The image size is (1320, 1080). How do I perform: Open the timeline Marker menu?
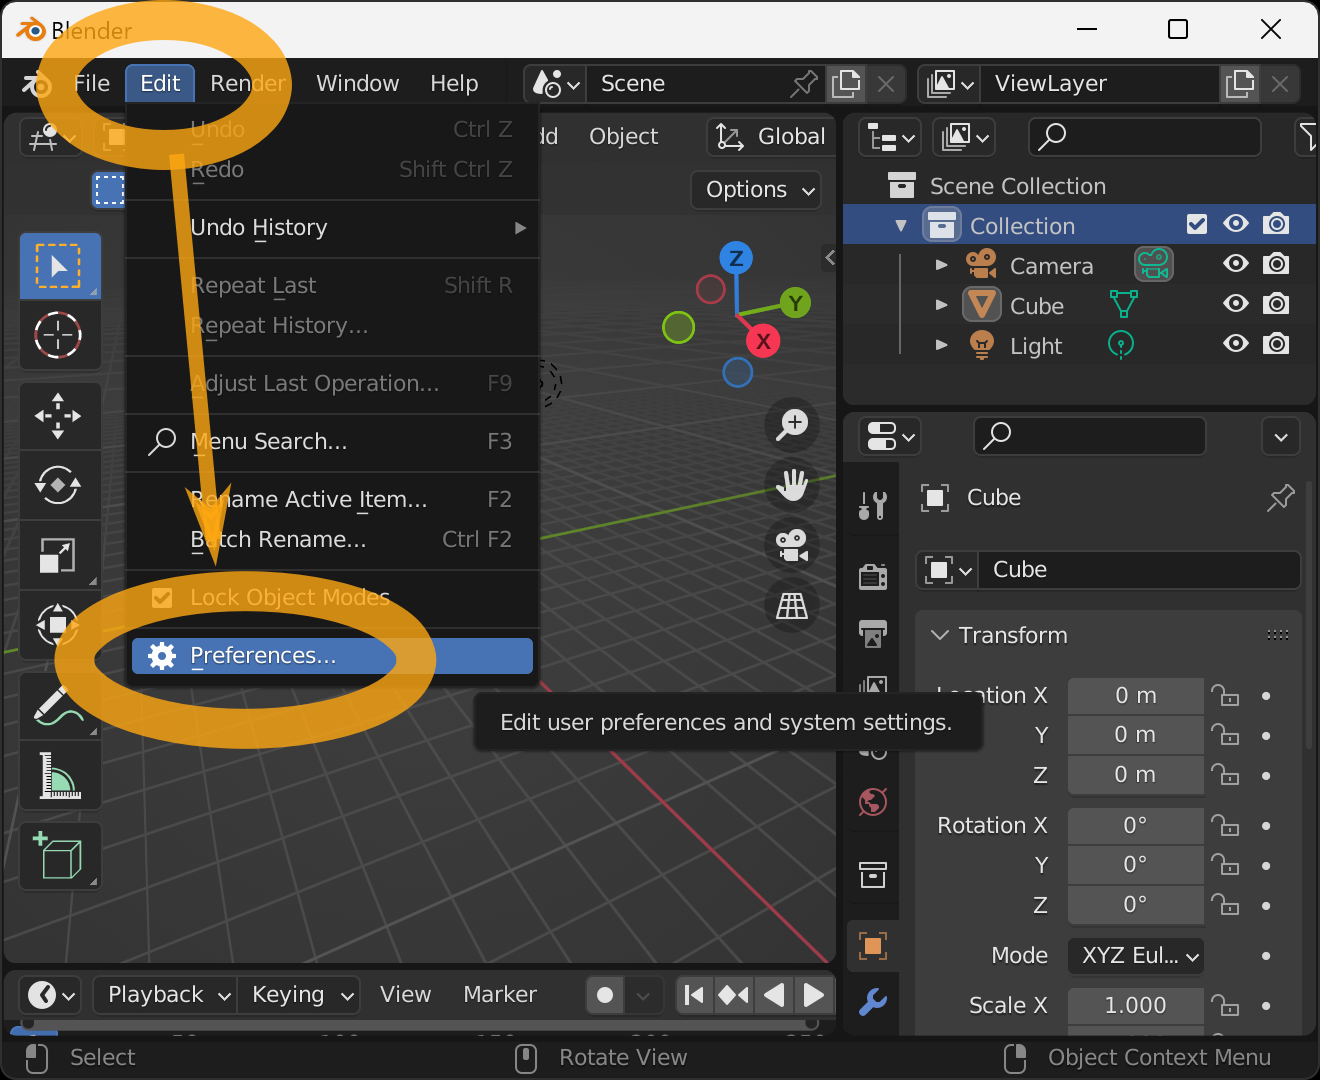coord(500,995)
